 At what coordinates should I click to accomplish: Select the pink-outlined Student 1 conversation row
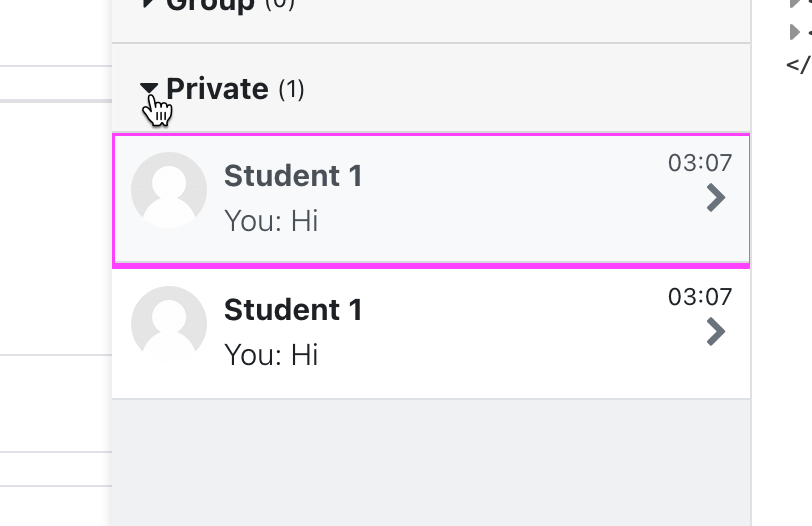[x=431, y=201]
